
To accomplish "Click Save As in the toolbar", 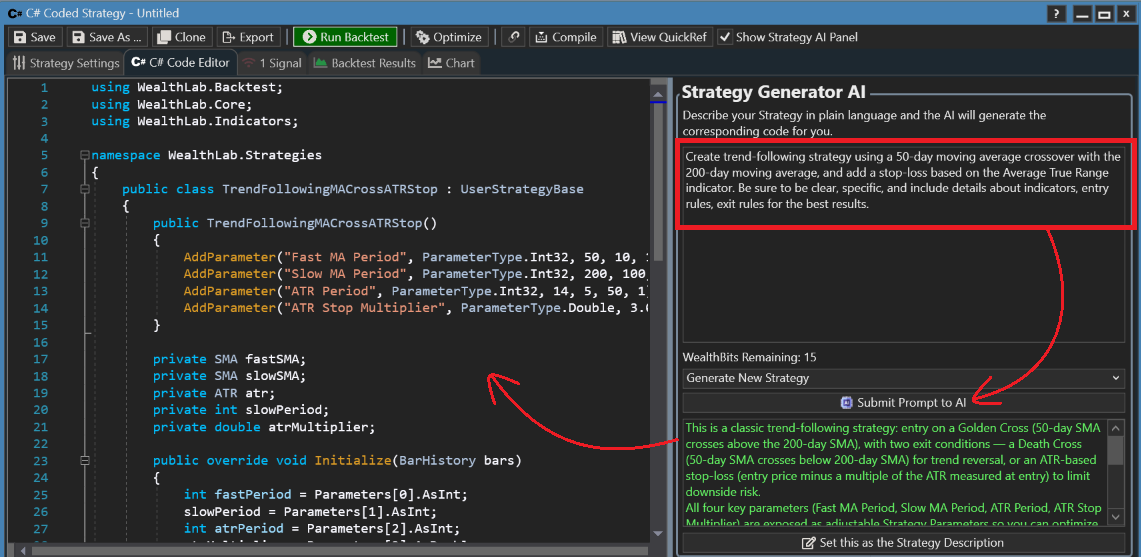I will pyautogui.click(x=108, y=37).
